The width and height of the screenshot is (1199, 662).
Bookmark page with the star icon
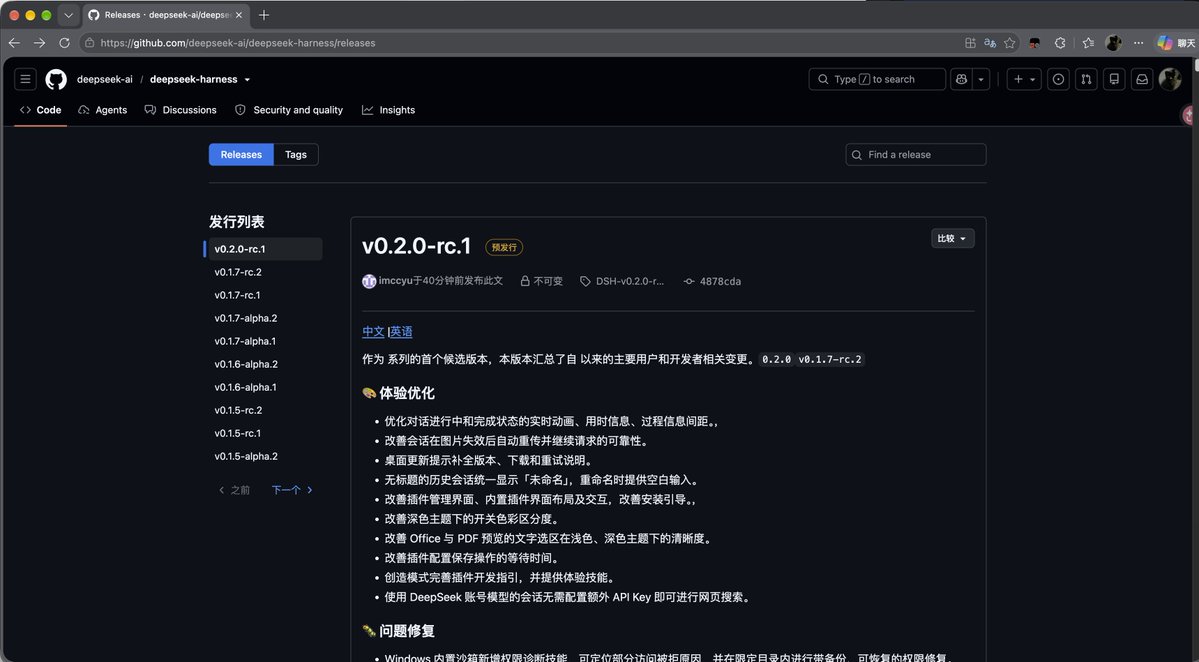[1009, 43]
